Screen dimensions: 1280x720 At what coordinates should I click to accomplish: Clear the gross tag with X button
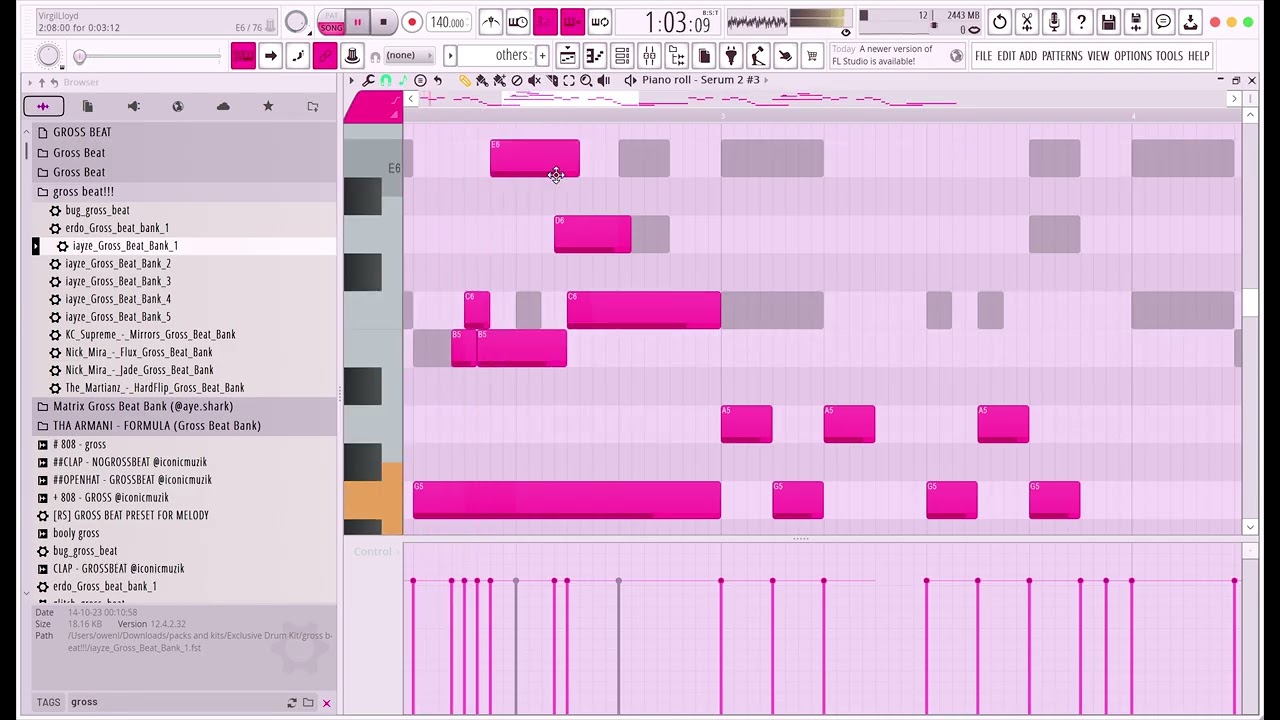pyautogui.click(x=326, y=703)
